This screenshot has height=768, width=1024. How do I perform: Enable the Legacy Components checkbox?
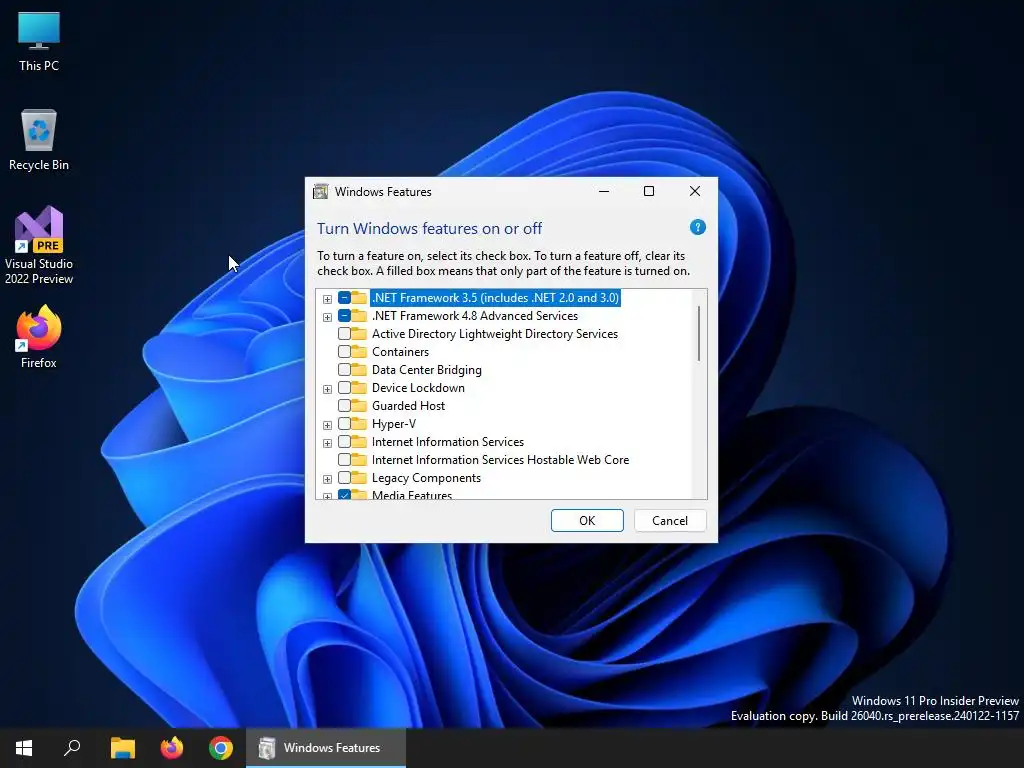(x=344, y=478)
